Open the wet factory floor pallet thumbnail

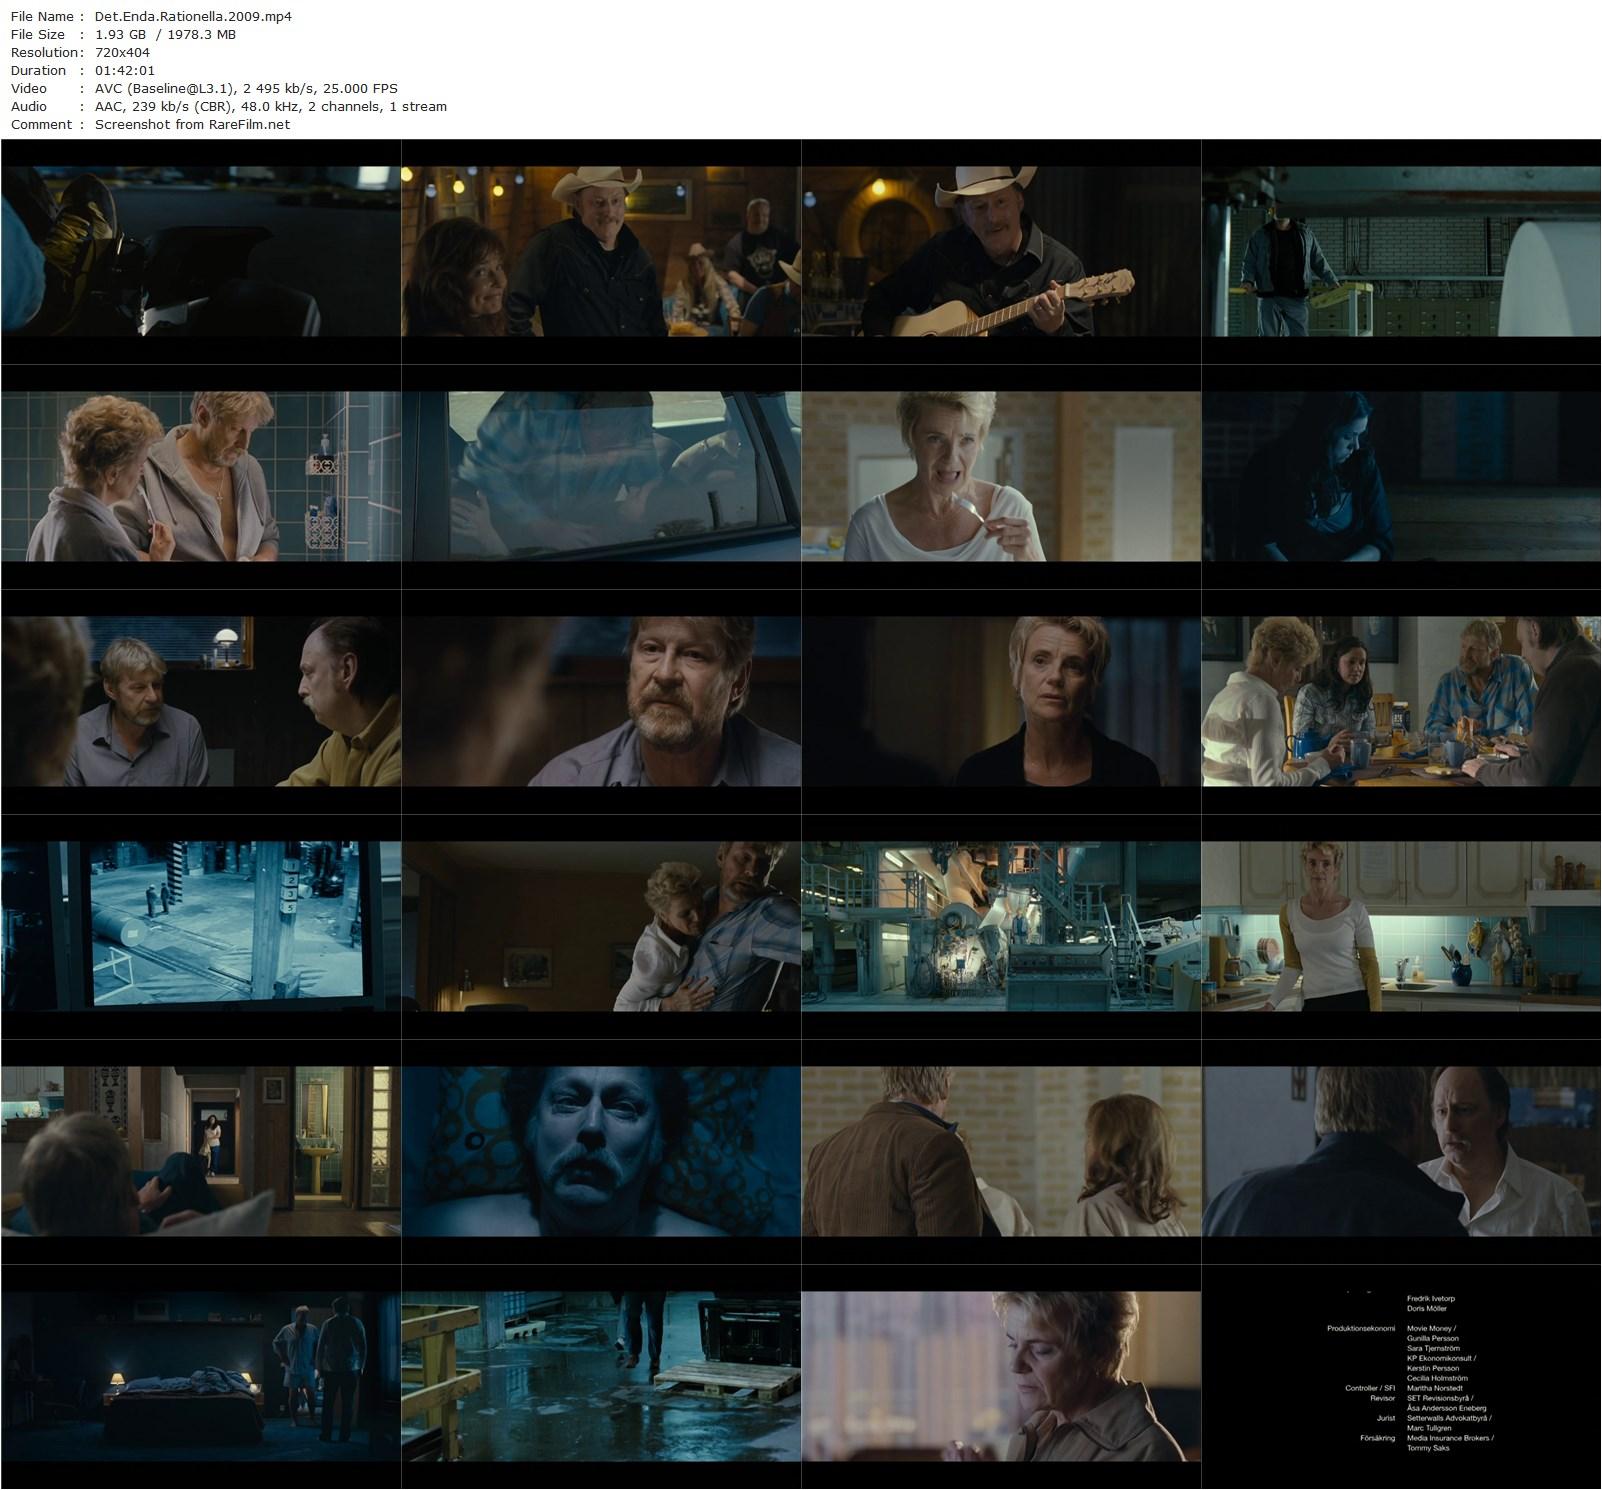[600, 1376]
